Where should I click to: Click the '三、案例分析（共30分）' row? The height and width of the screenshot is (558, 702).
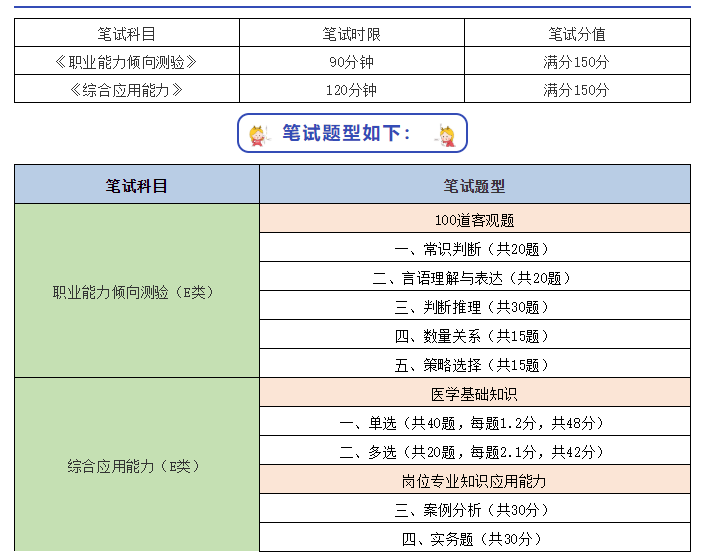coord(475,509)
